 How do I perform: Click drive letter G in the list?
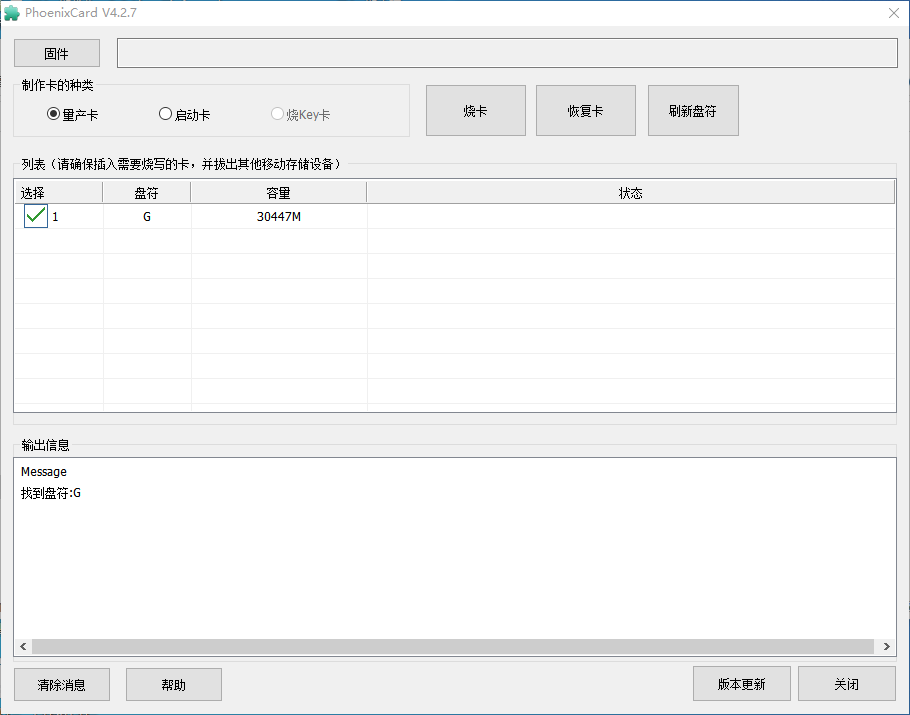[147, 216]
